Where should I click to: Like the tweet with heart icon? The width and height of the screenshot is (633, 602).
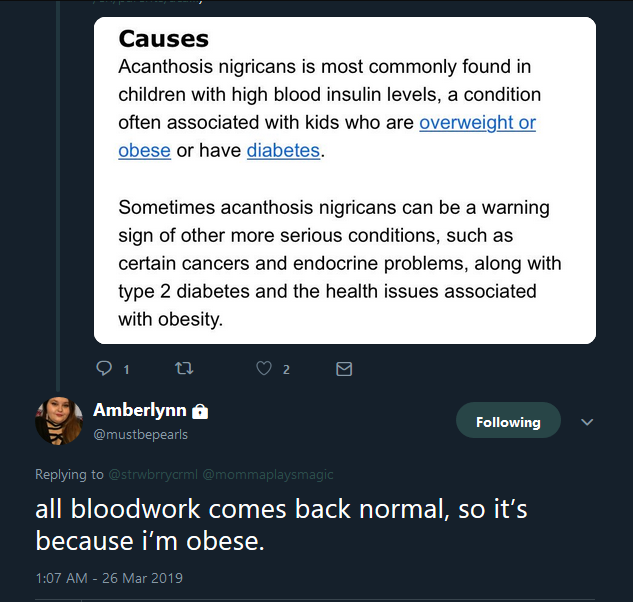(264, 368)
